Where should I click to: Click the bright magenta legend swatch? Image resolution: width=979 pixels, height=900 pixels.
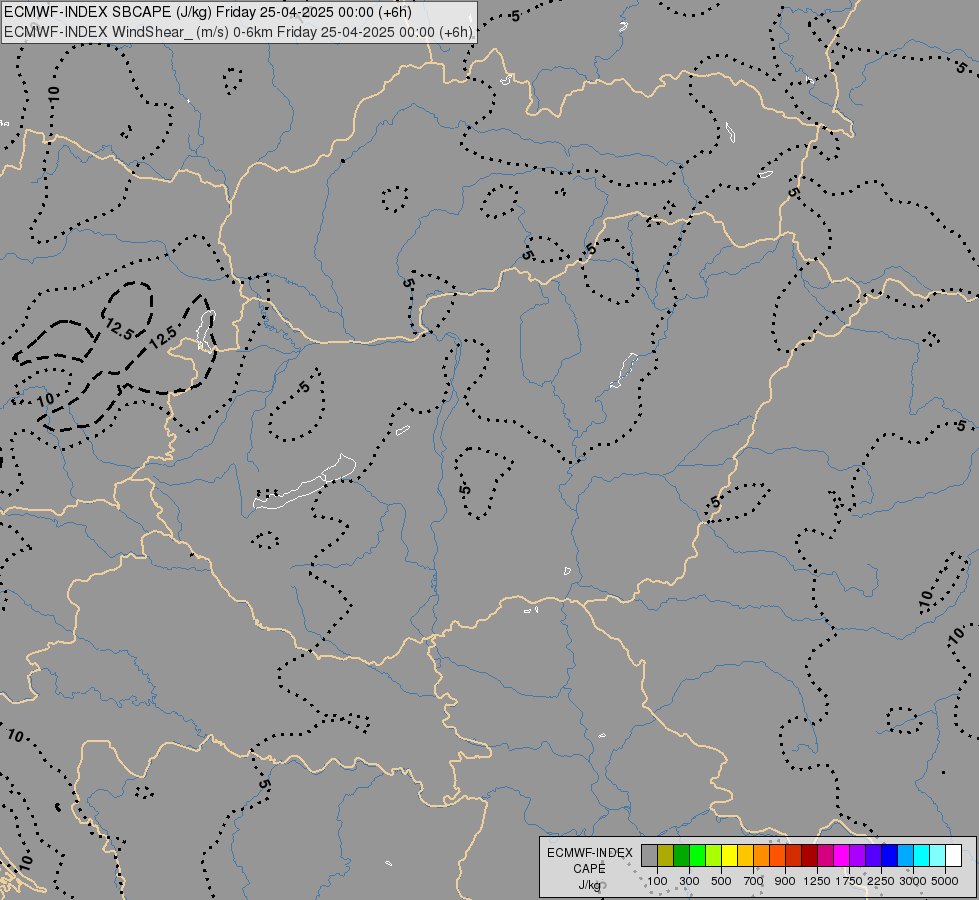842,855
